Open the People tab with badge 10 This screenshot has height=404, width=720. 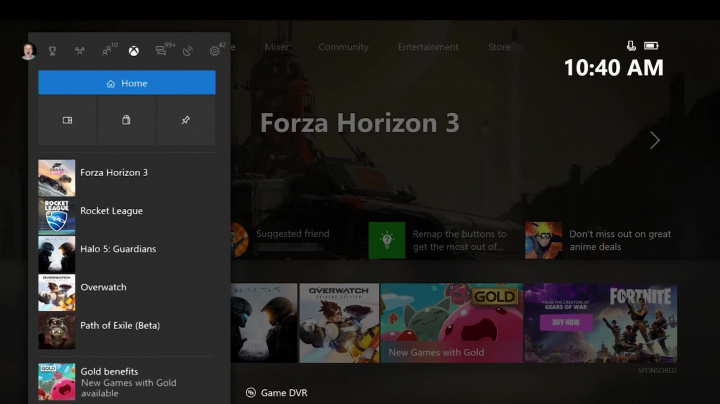[108, 50]
